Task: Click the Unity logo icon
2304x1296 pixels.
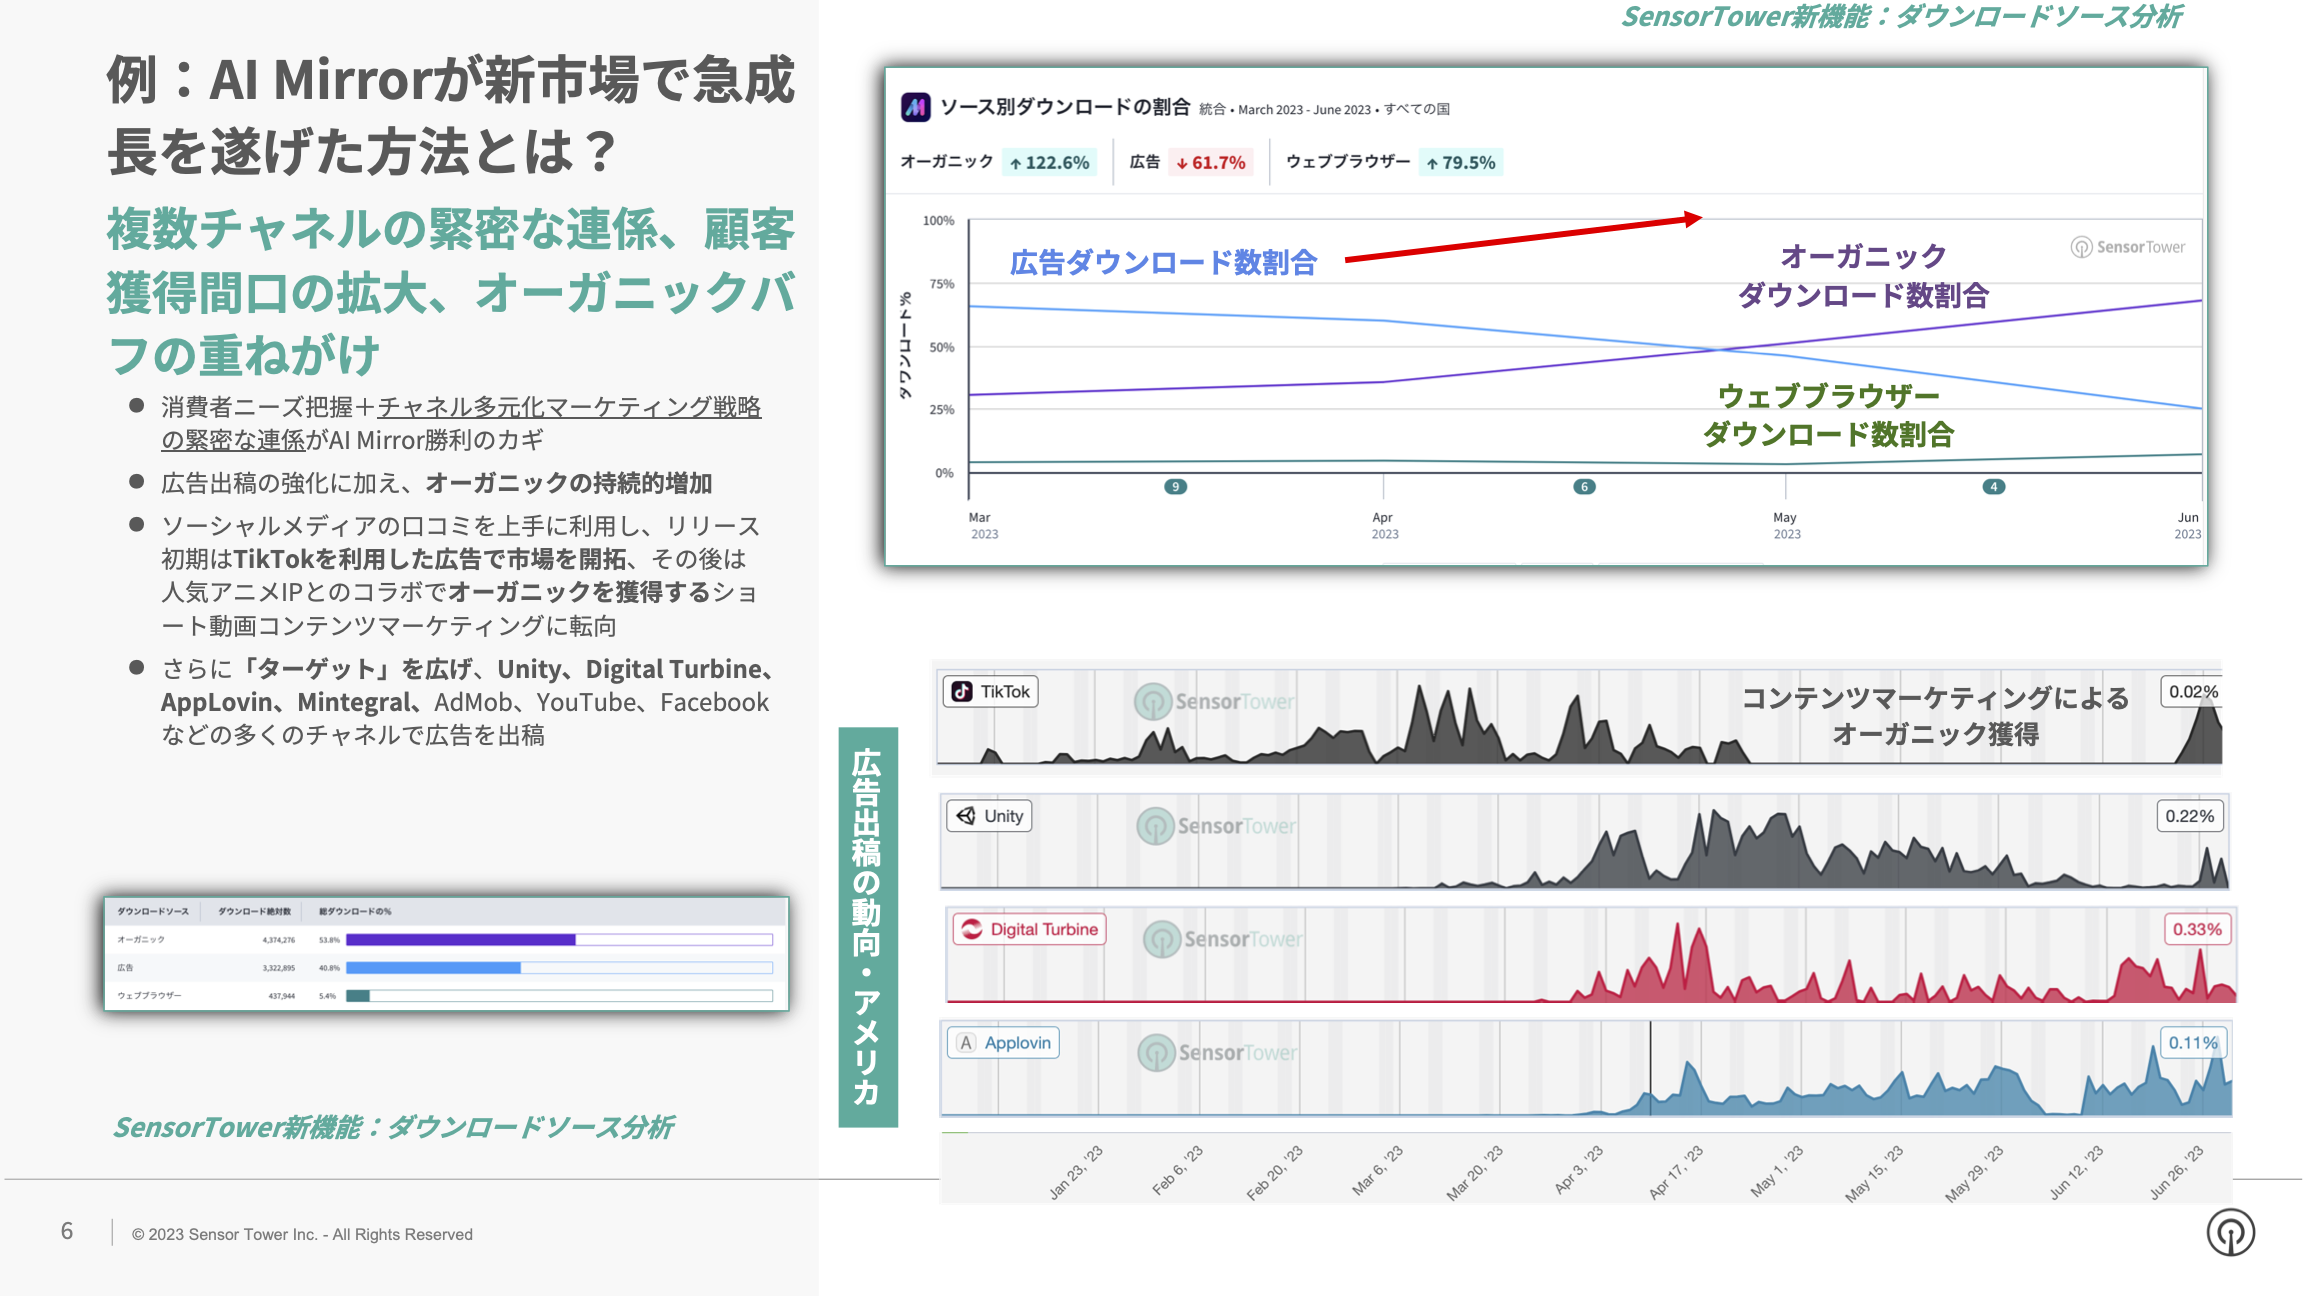Action: coord(966,816)
